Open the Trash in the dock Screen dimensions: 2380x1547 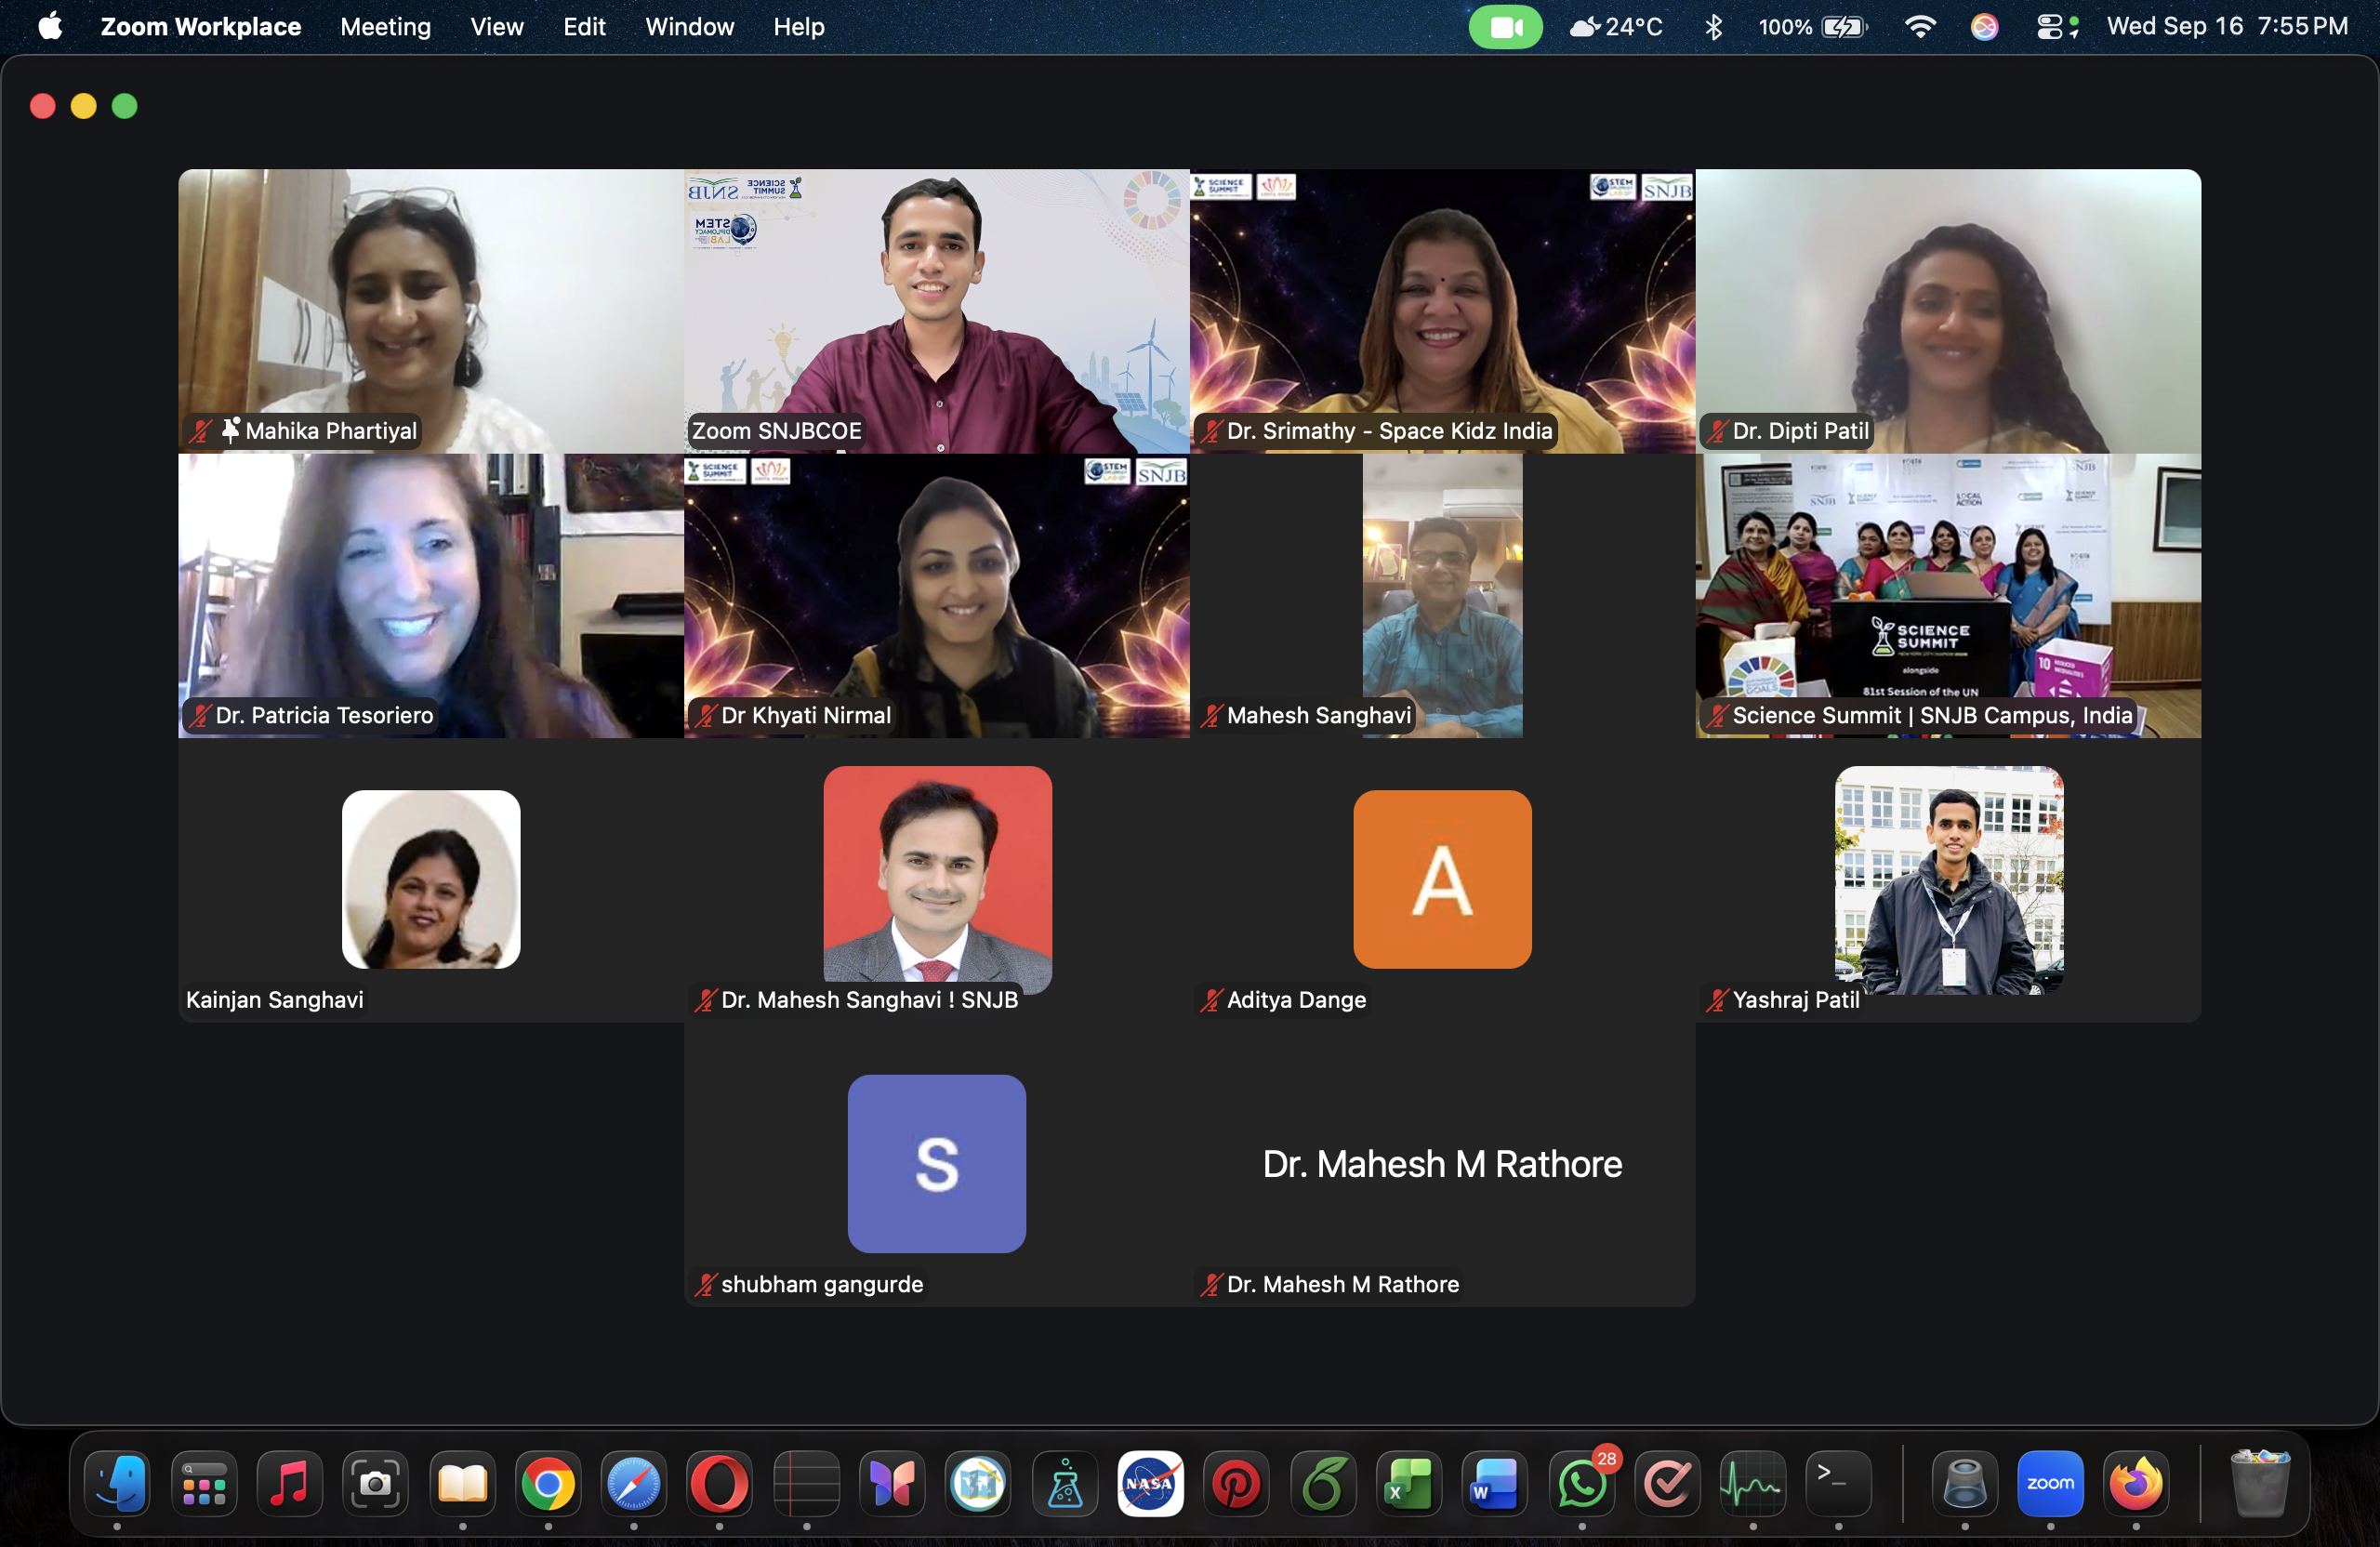click(x=2260, y=1484)
